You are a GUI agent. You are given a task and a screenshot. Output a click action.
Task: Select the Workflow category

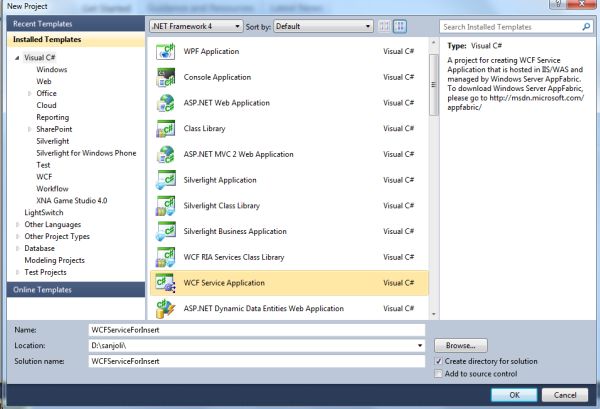click(52, 189)
